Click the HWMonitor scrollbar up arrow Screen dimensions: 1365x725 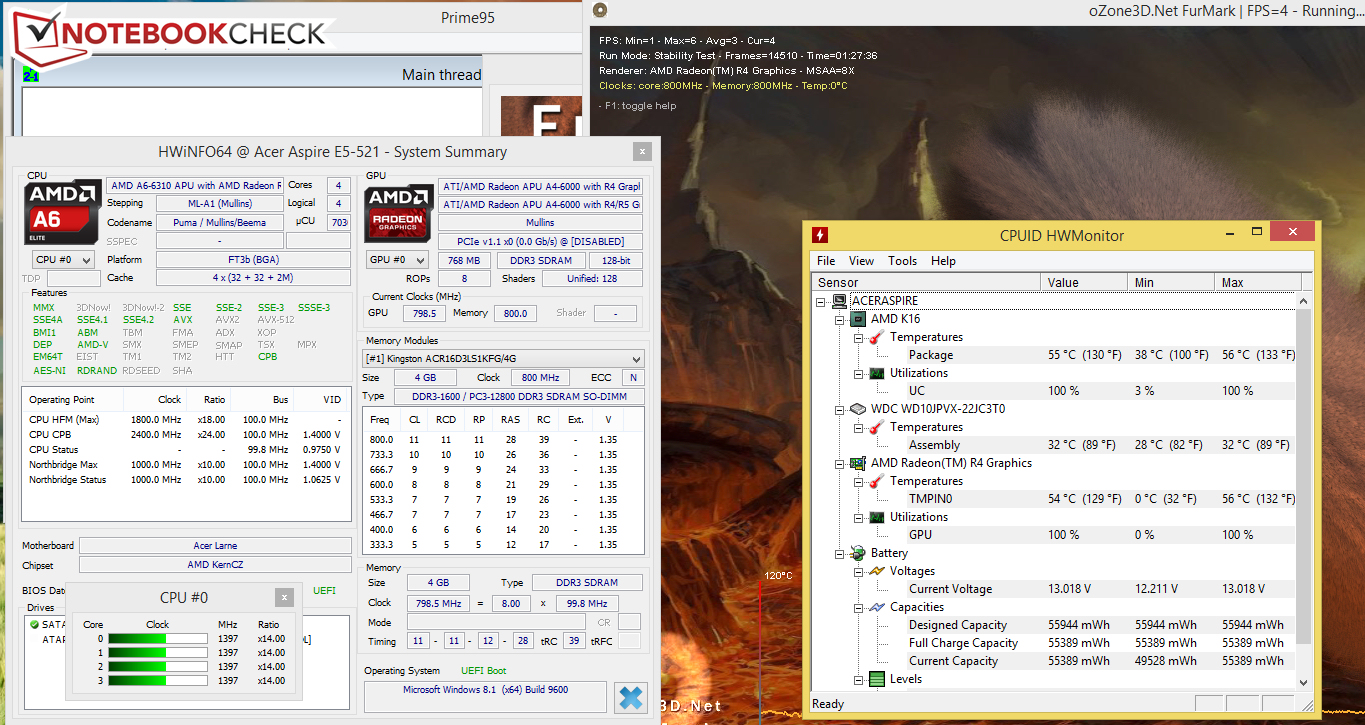(1303, 299)
